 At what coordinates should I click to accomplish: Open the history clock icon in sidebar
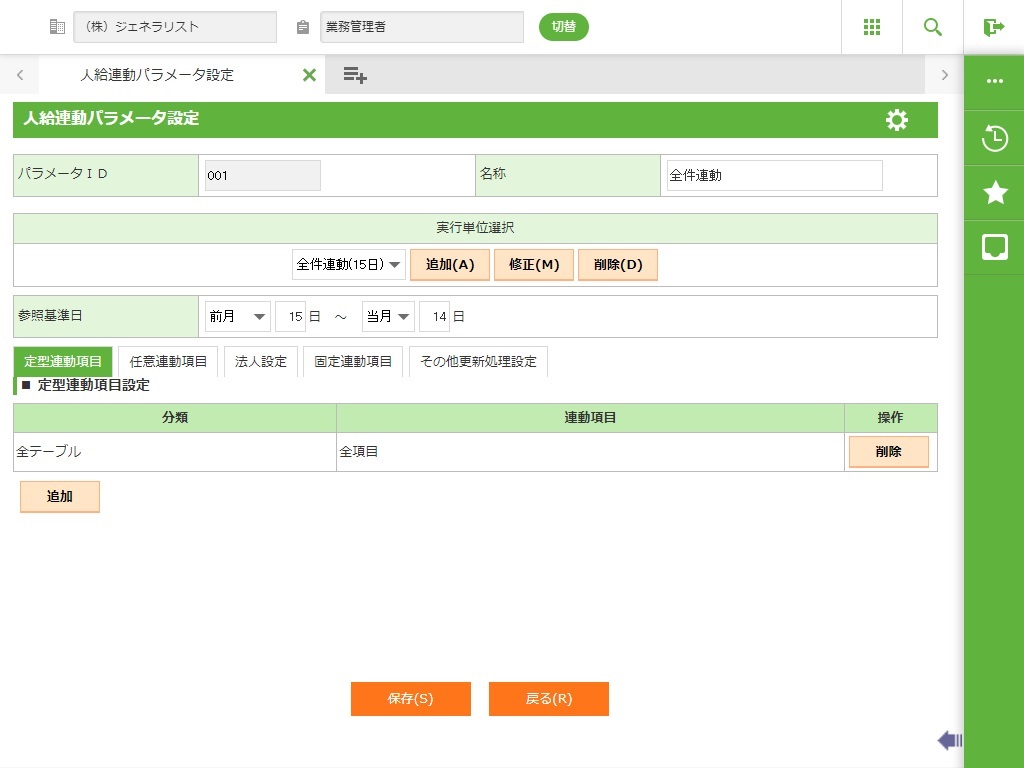(x=995, y=138)
